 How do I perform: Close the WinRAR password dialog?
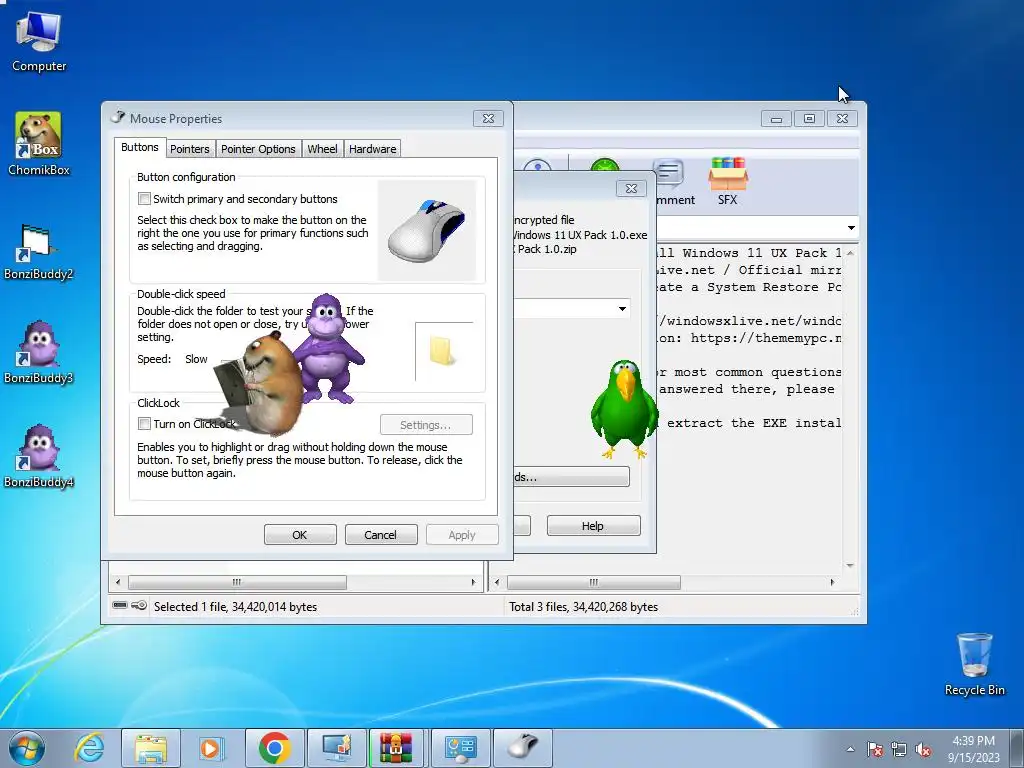[x=631, y=189]
